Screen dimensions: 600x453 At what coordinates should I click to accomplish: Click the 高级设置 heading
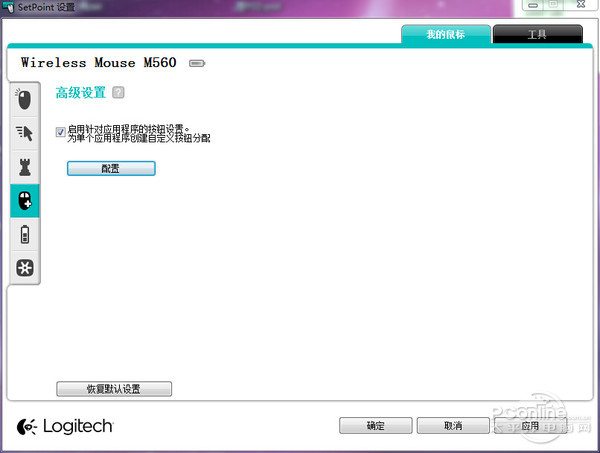(x=81, y=93)
